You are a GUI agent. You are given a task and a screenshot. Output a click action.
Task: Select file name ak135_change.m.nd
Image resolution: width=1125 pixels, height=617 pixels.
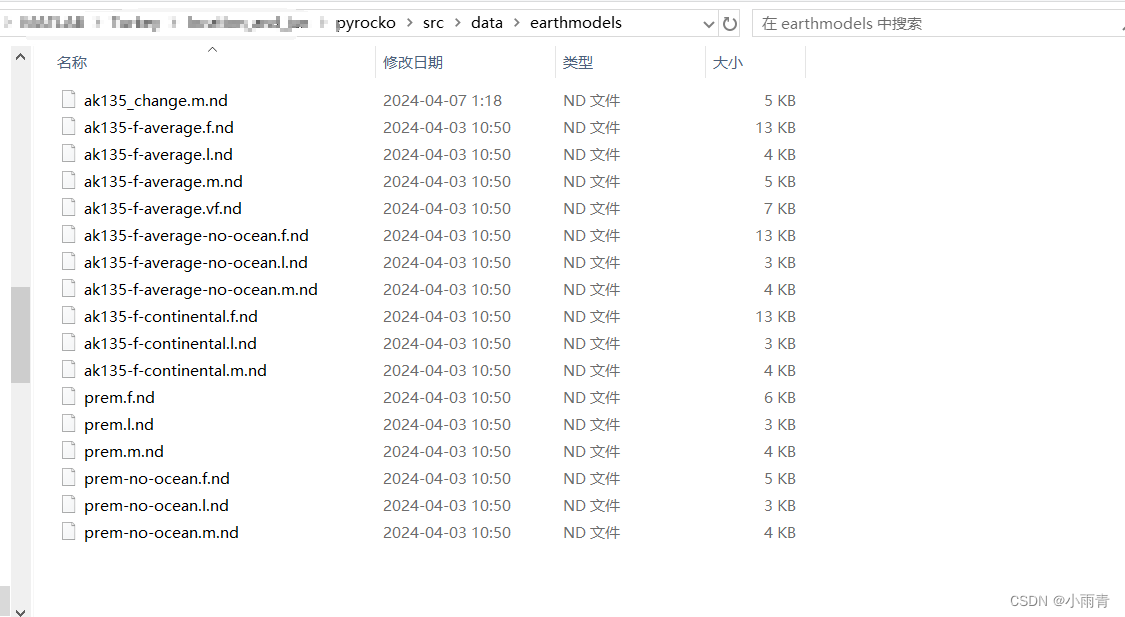click(x=156, y=100)
